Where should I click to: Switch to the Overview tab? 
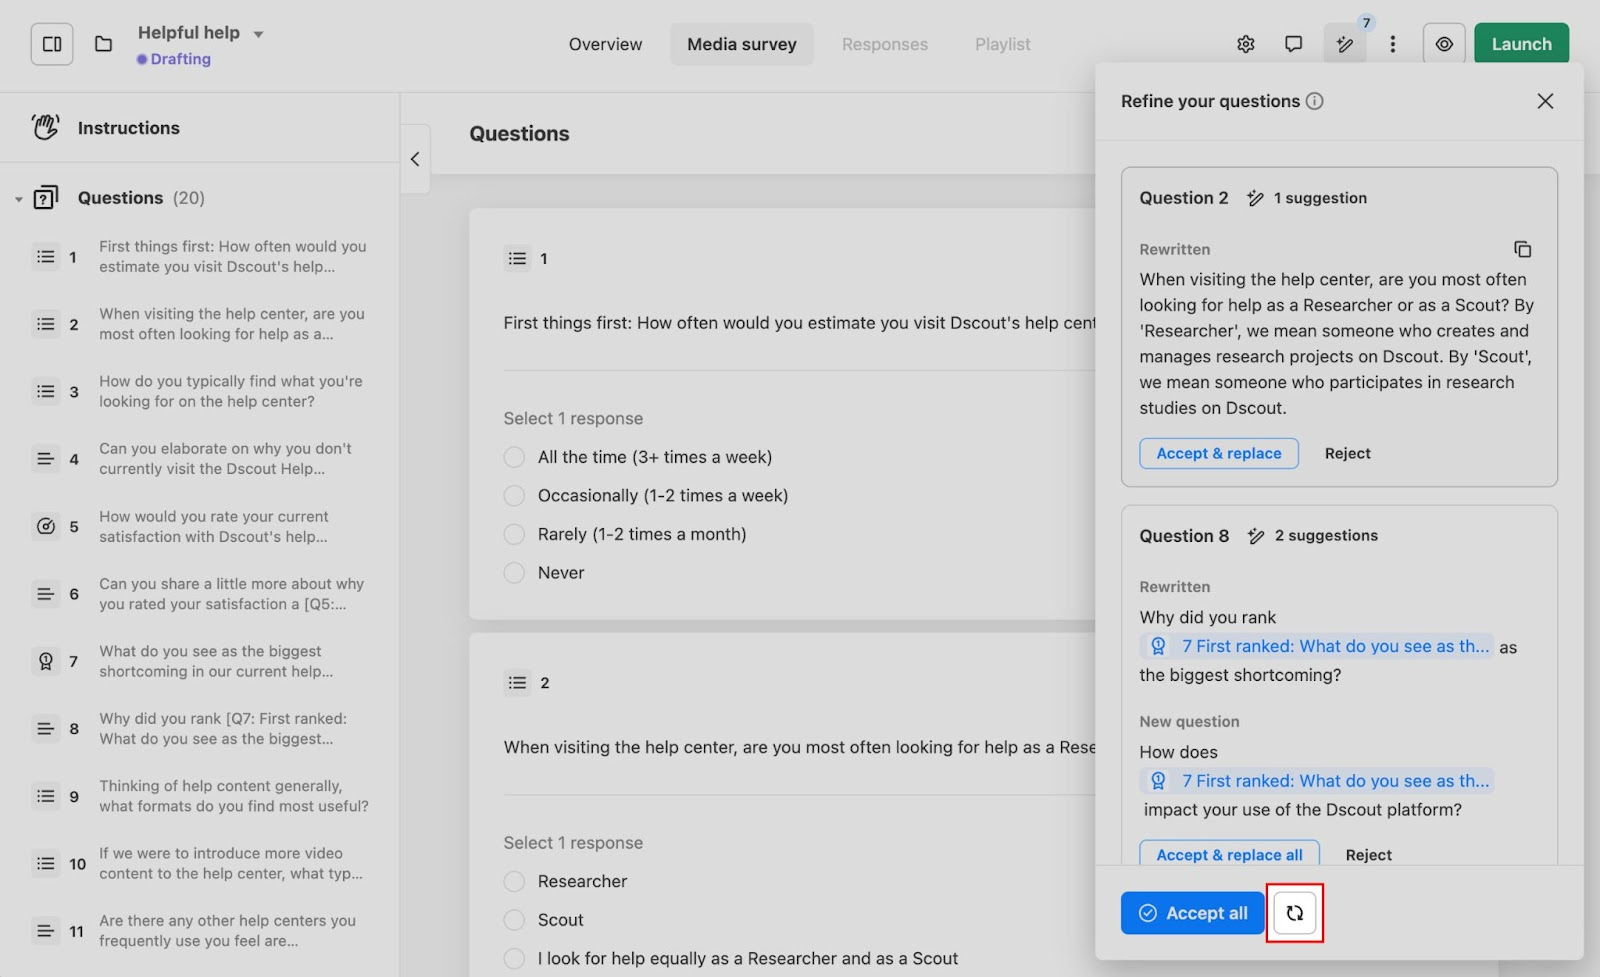pyautogui.click(x=605, y=44)
